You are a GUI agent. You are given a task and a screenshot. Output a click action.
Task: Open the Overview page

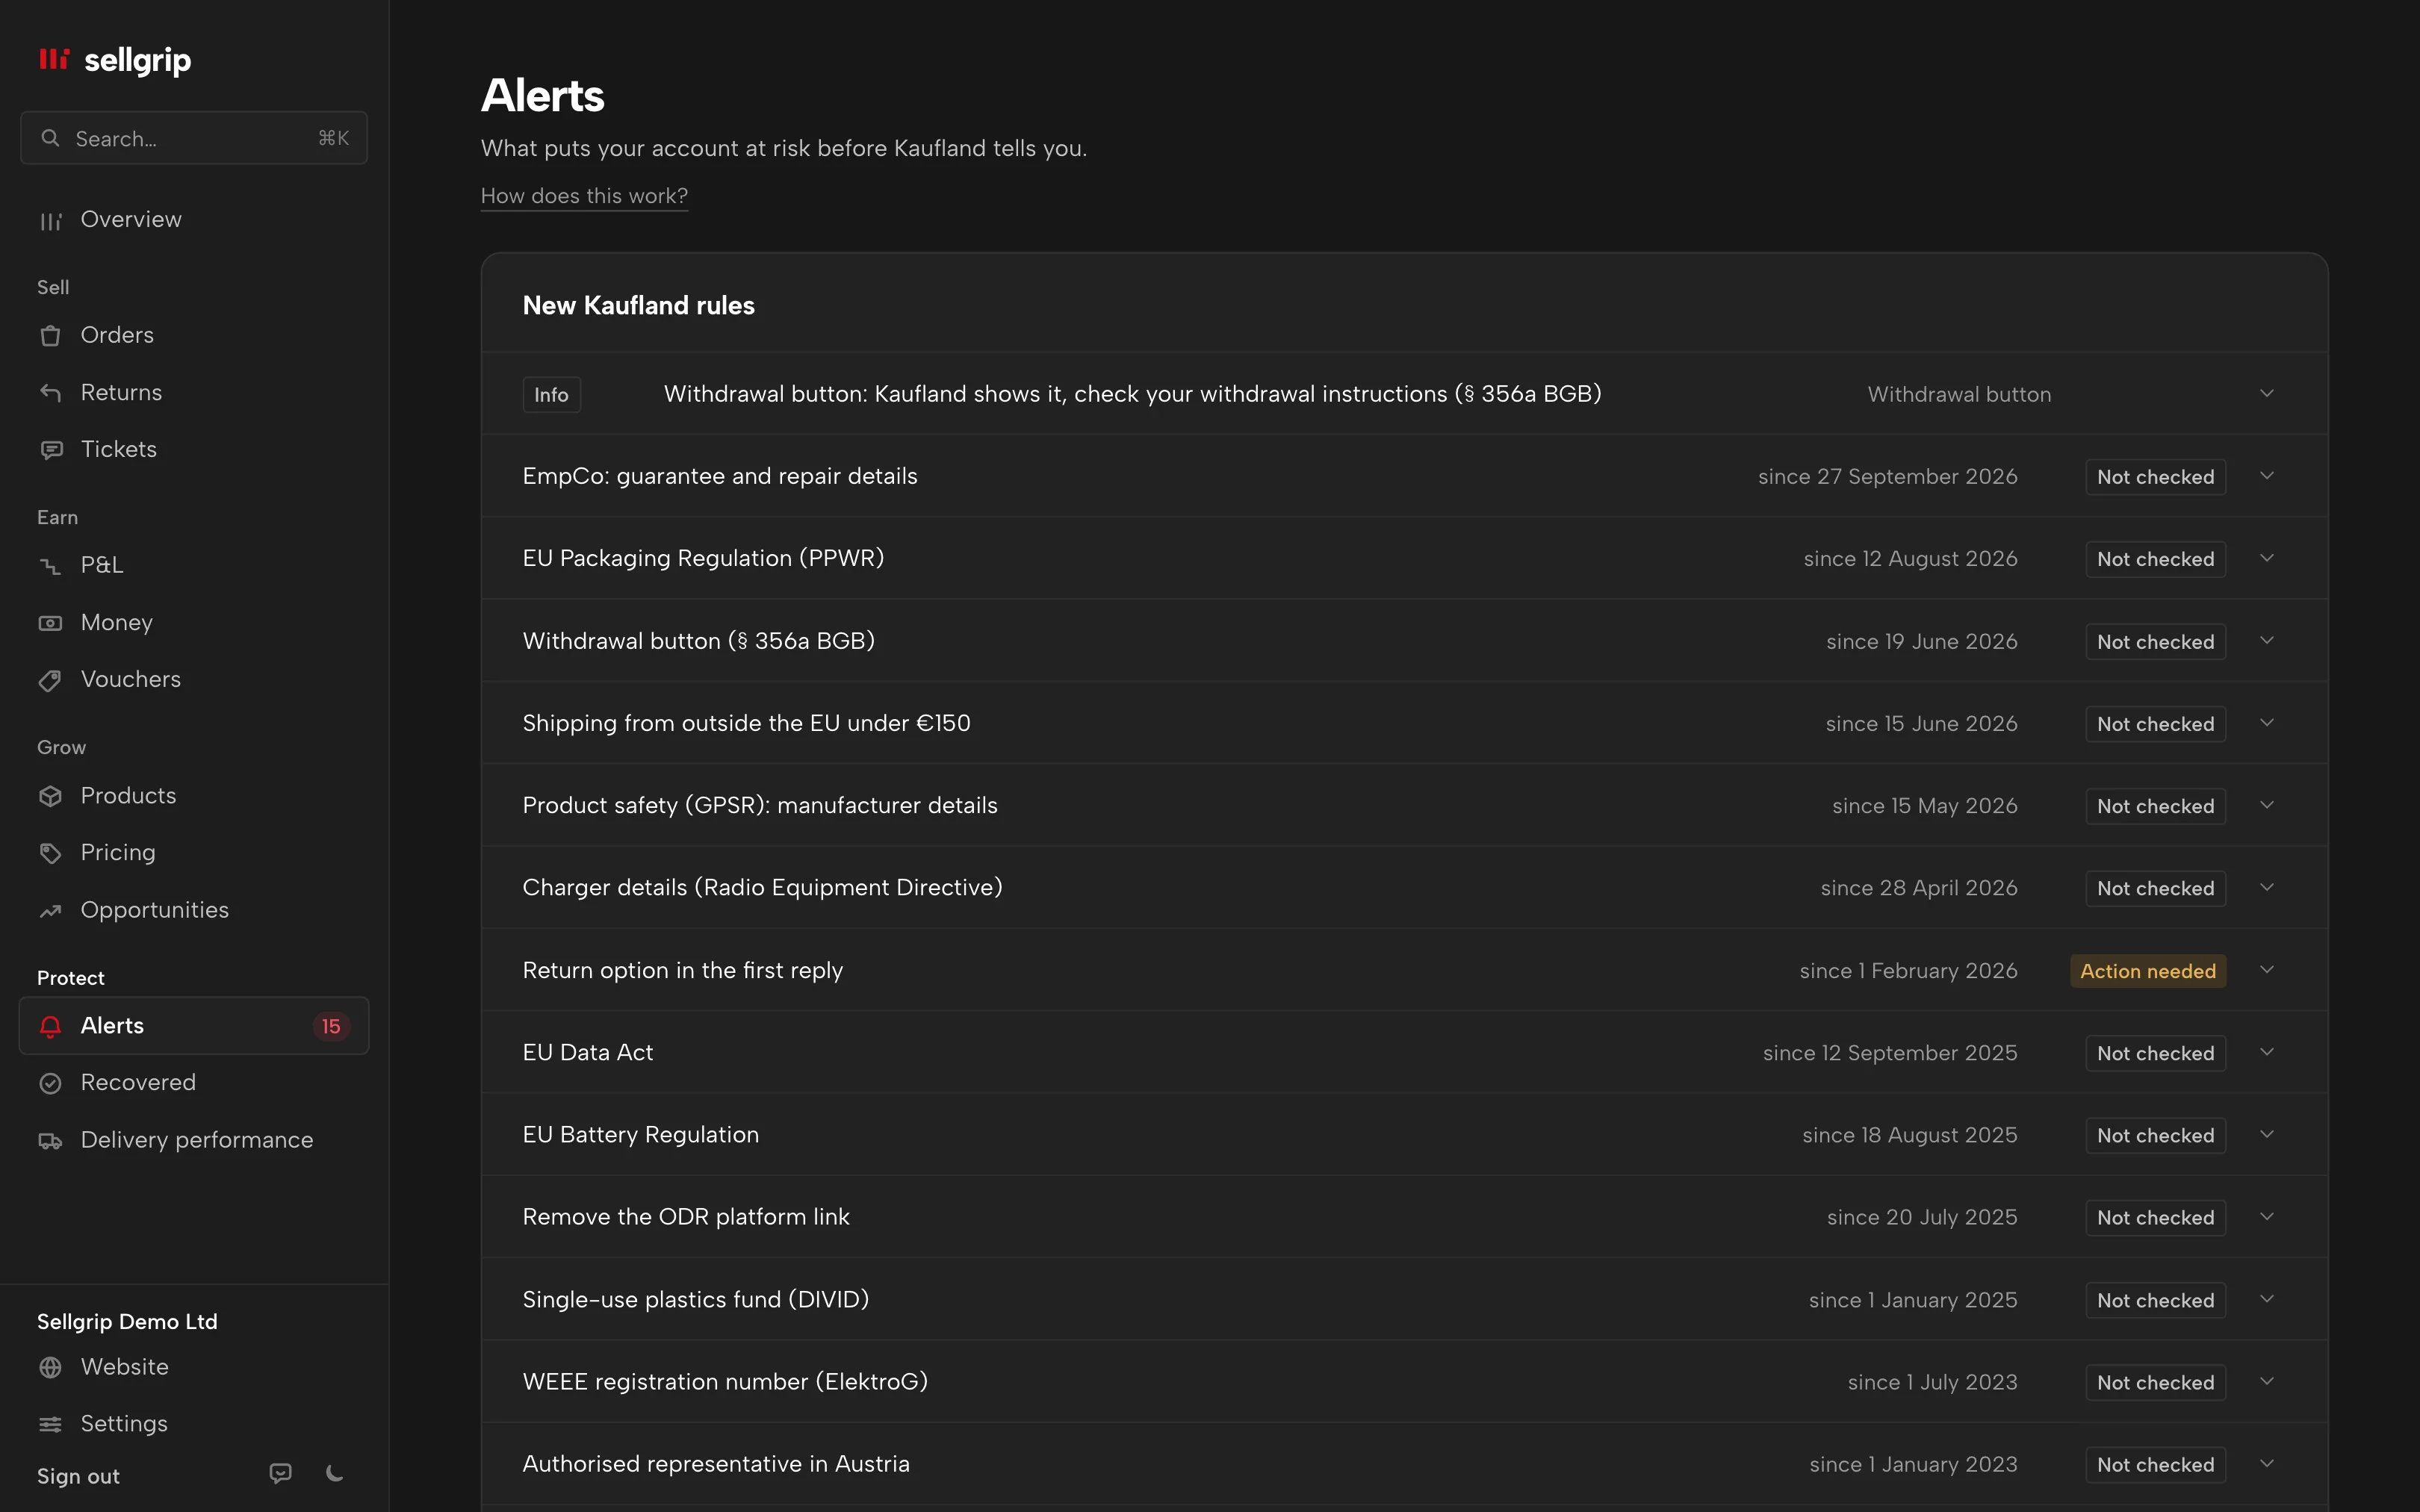(194, 220)
